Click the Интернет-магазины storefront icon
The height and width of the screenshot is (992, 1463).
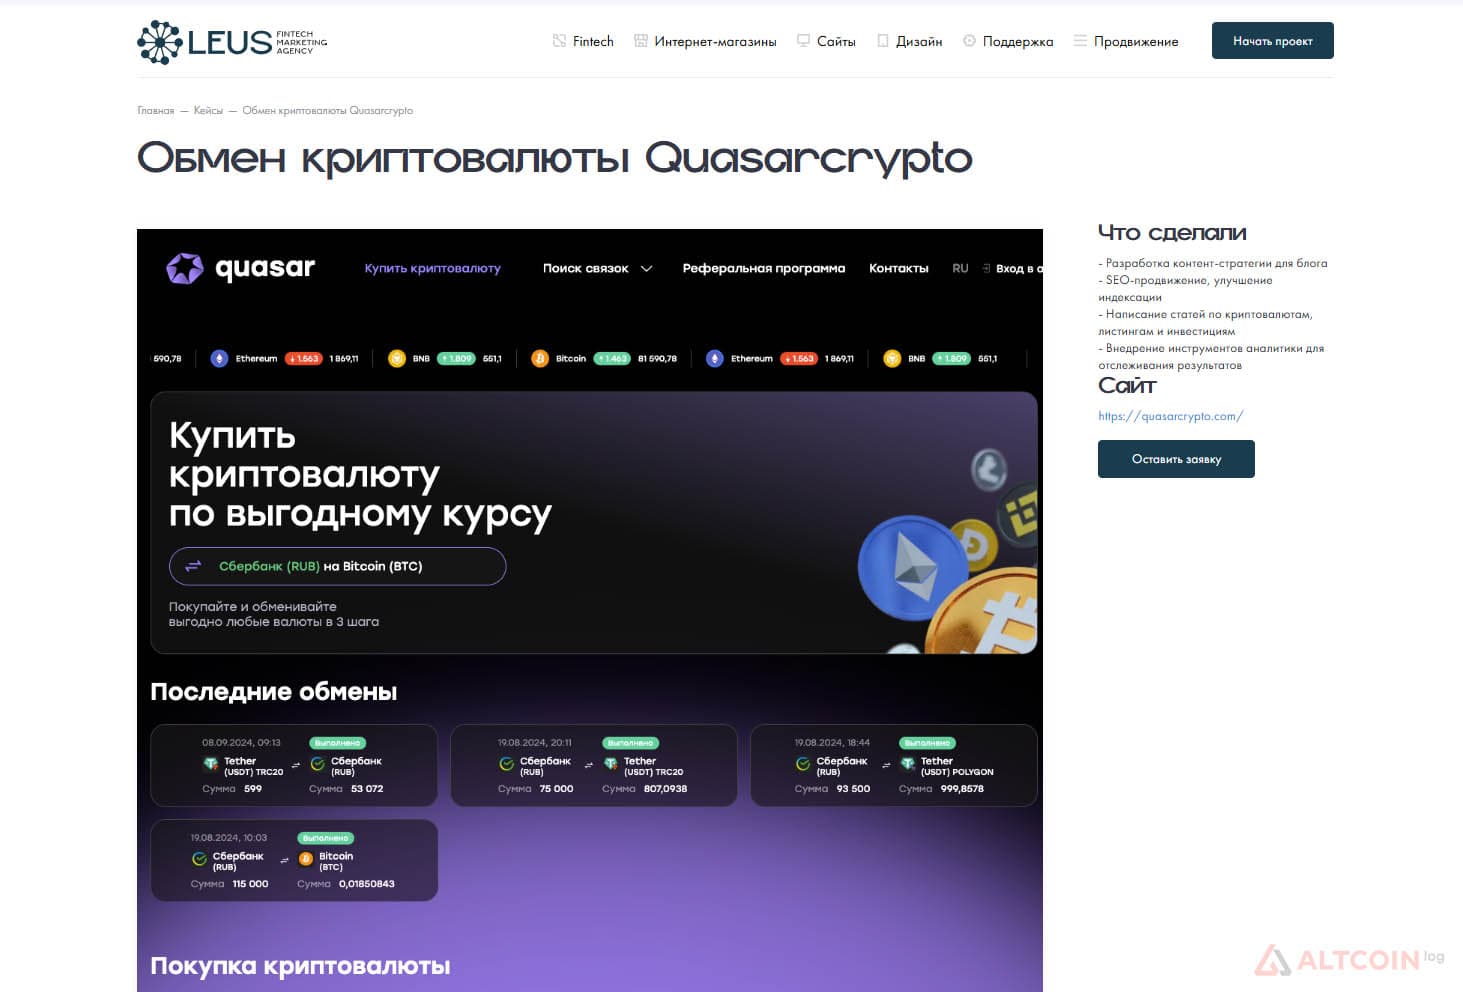[641, 41]
